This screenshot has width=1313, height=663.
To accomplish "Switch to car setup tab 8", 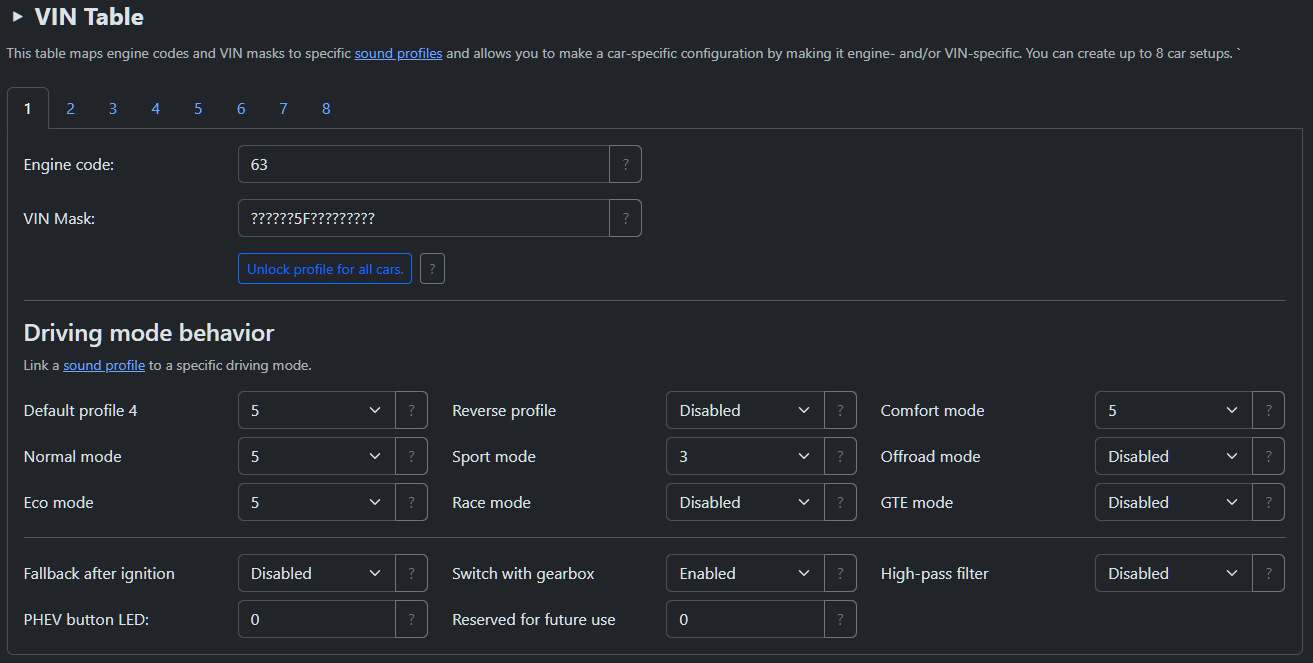I will coord(326,108).
